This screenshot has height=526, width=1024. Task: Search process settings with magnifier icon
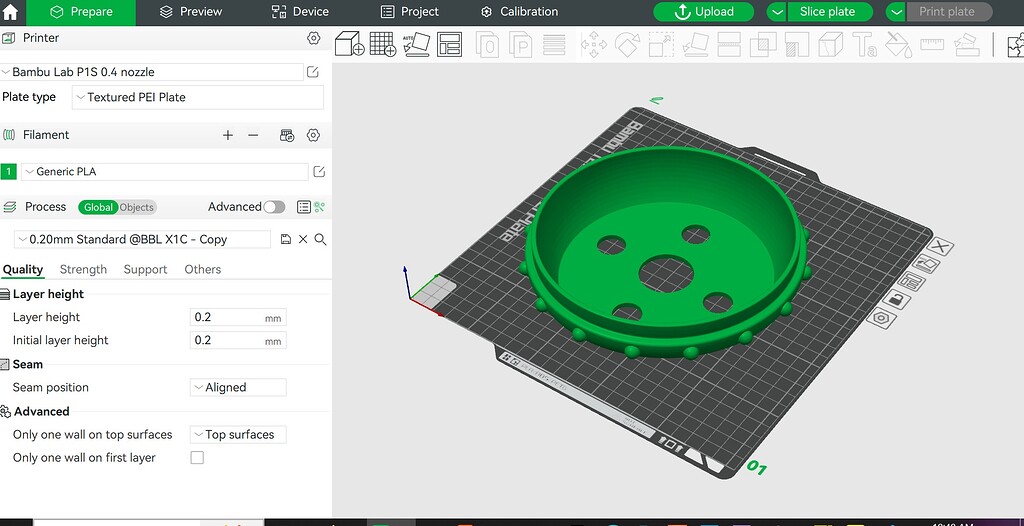(321, 239)
